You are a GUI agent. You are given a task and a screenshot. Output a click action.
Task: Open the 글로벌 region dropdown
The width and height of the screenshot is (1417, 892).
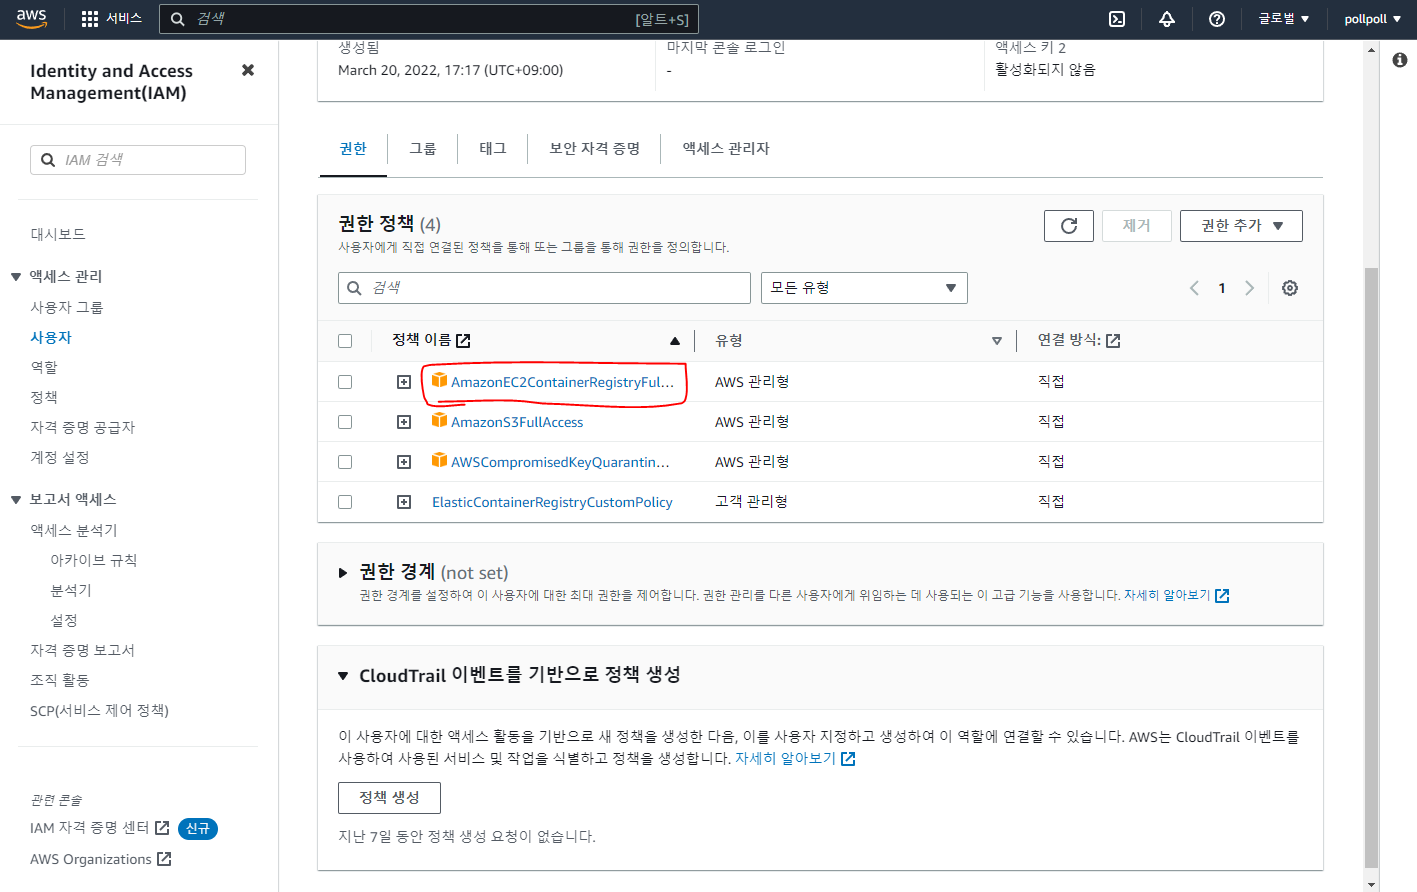pos(1283,19)
